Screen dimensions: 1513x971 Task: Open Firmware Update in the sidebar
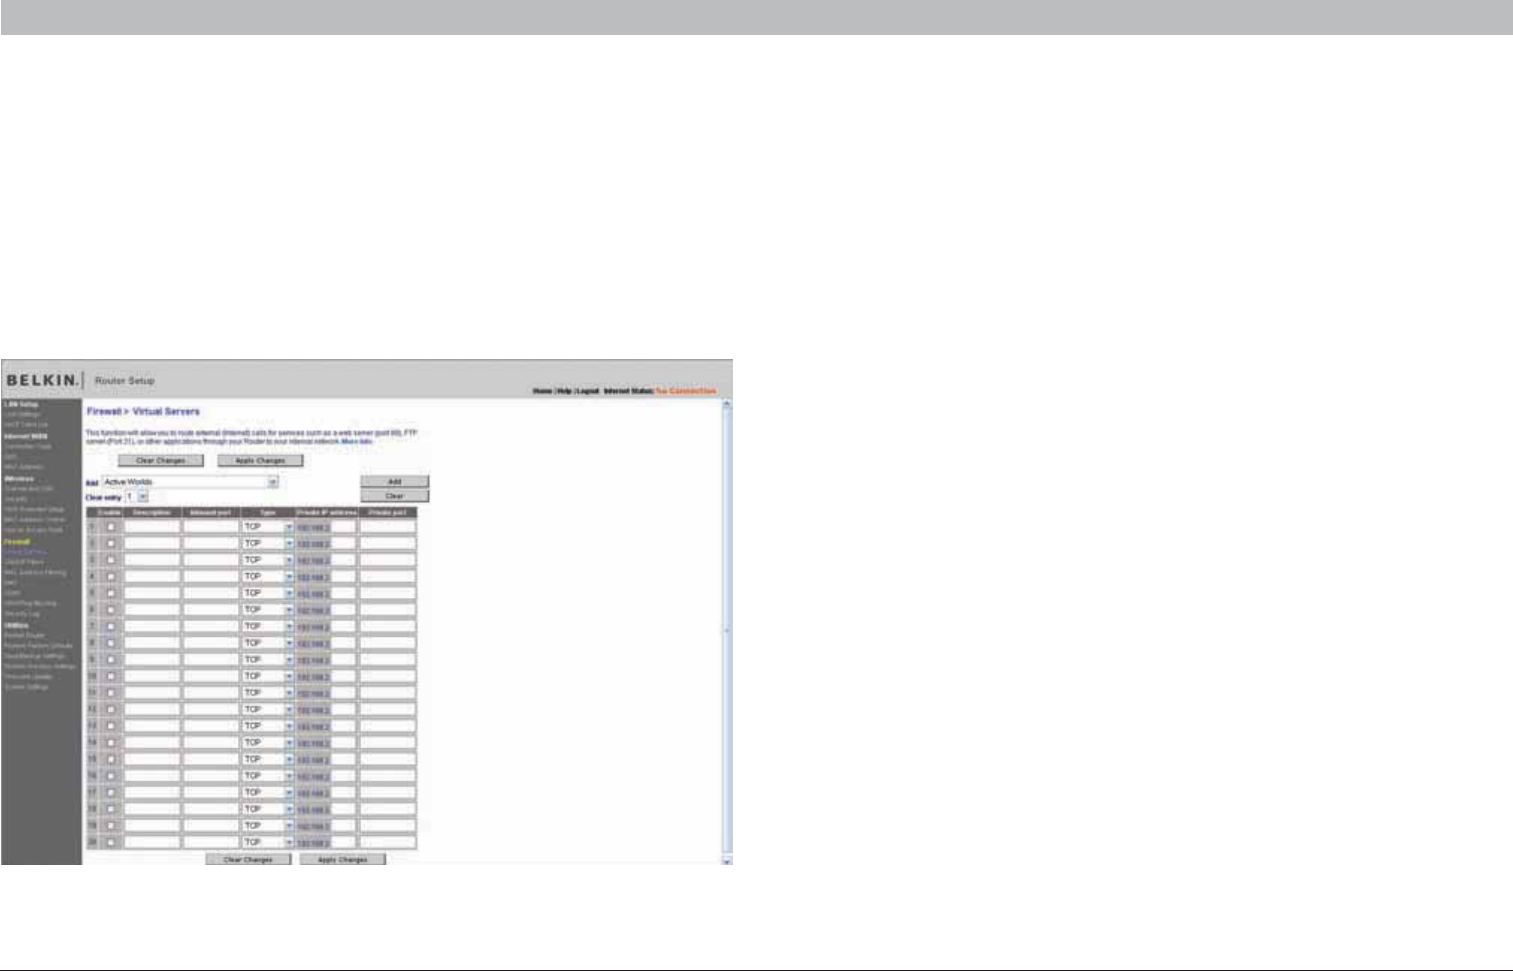coord(28,677)
